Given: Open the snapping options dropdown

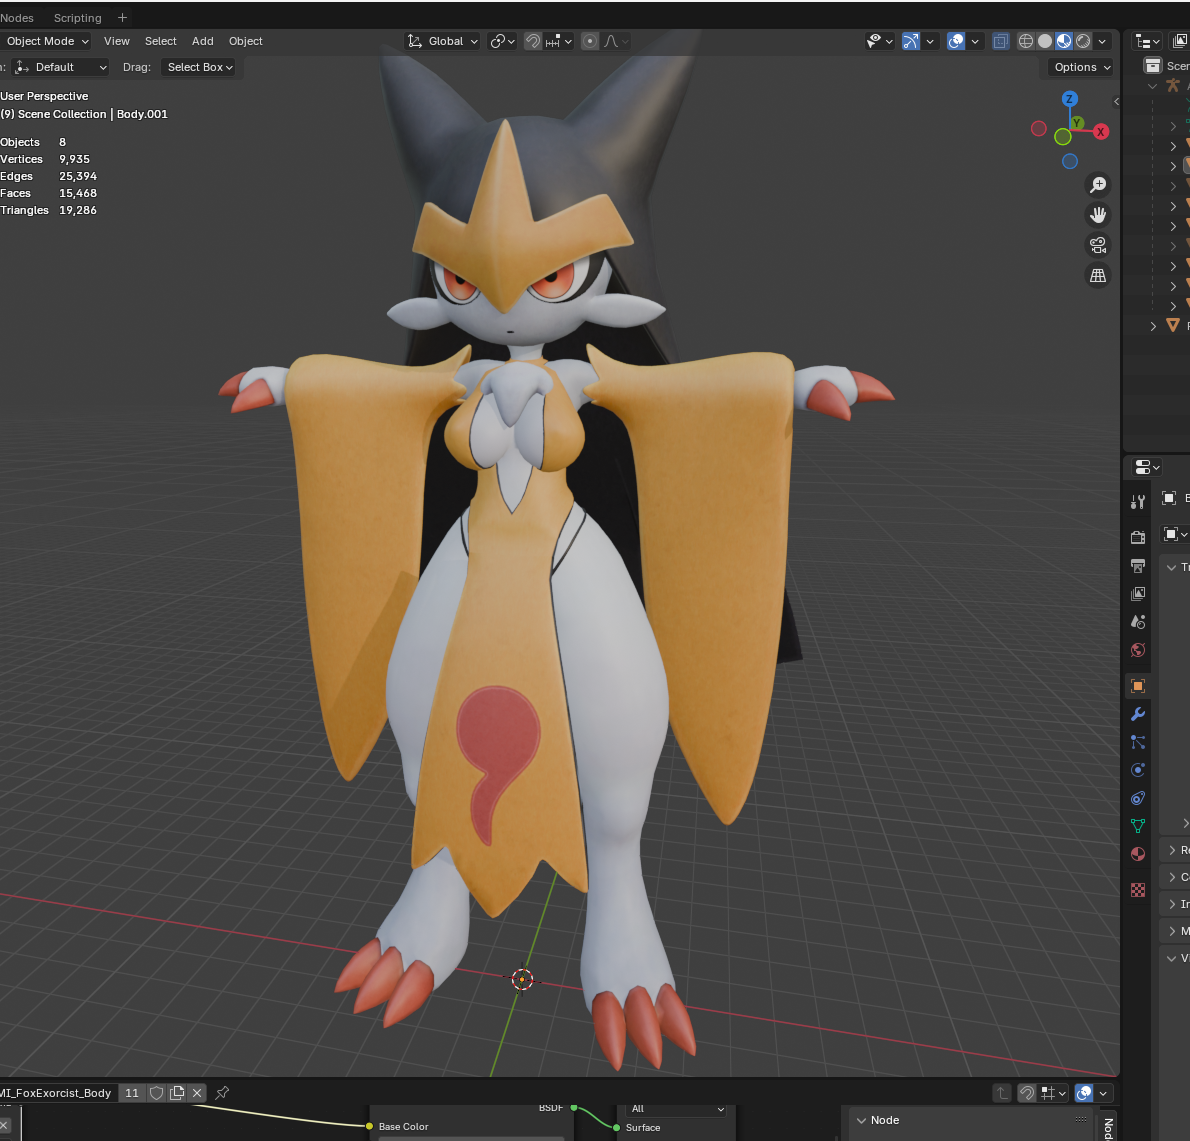Looking at the screenshot, I should pyautogui.click(x=559, y=41).
